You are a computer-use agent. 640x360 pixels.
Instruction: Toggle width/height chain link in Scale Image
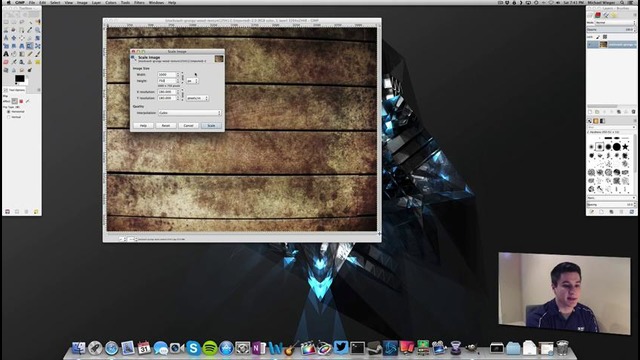click(182, 78)
